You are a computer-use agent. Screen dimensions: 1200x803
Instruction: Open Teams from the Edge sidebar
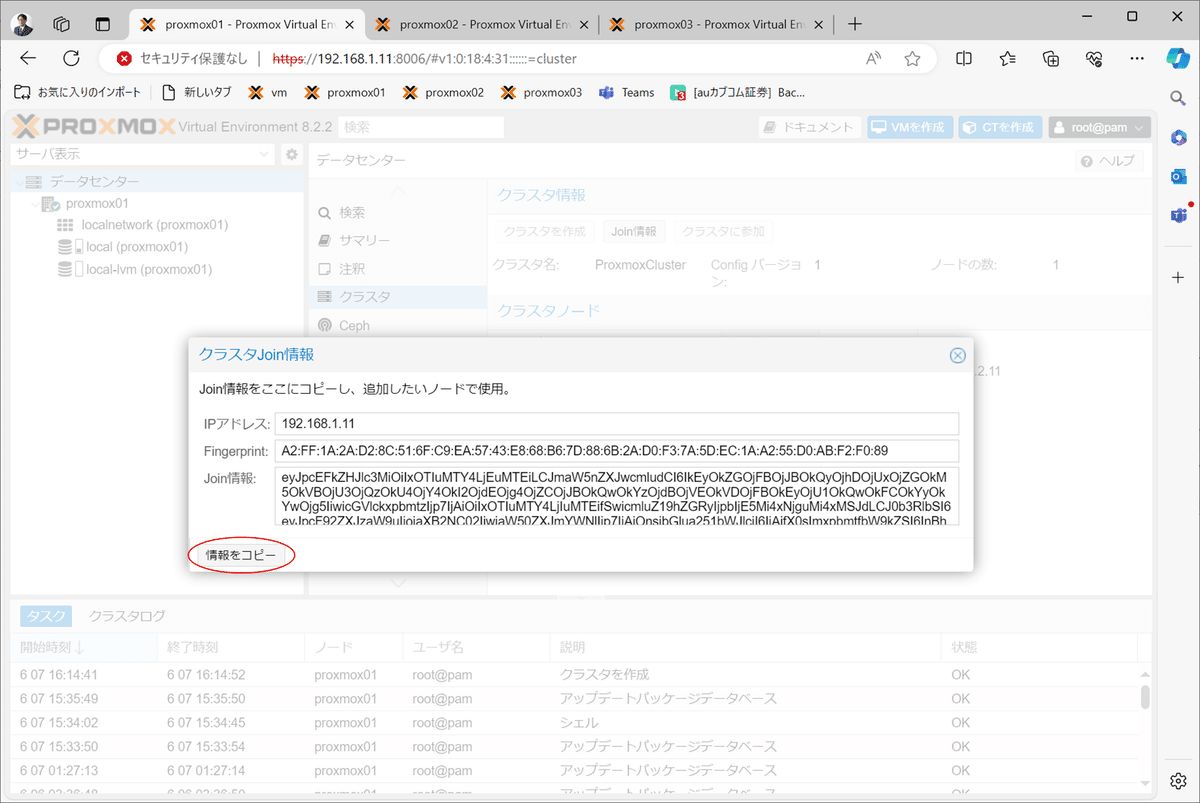coord(1178,215)
